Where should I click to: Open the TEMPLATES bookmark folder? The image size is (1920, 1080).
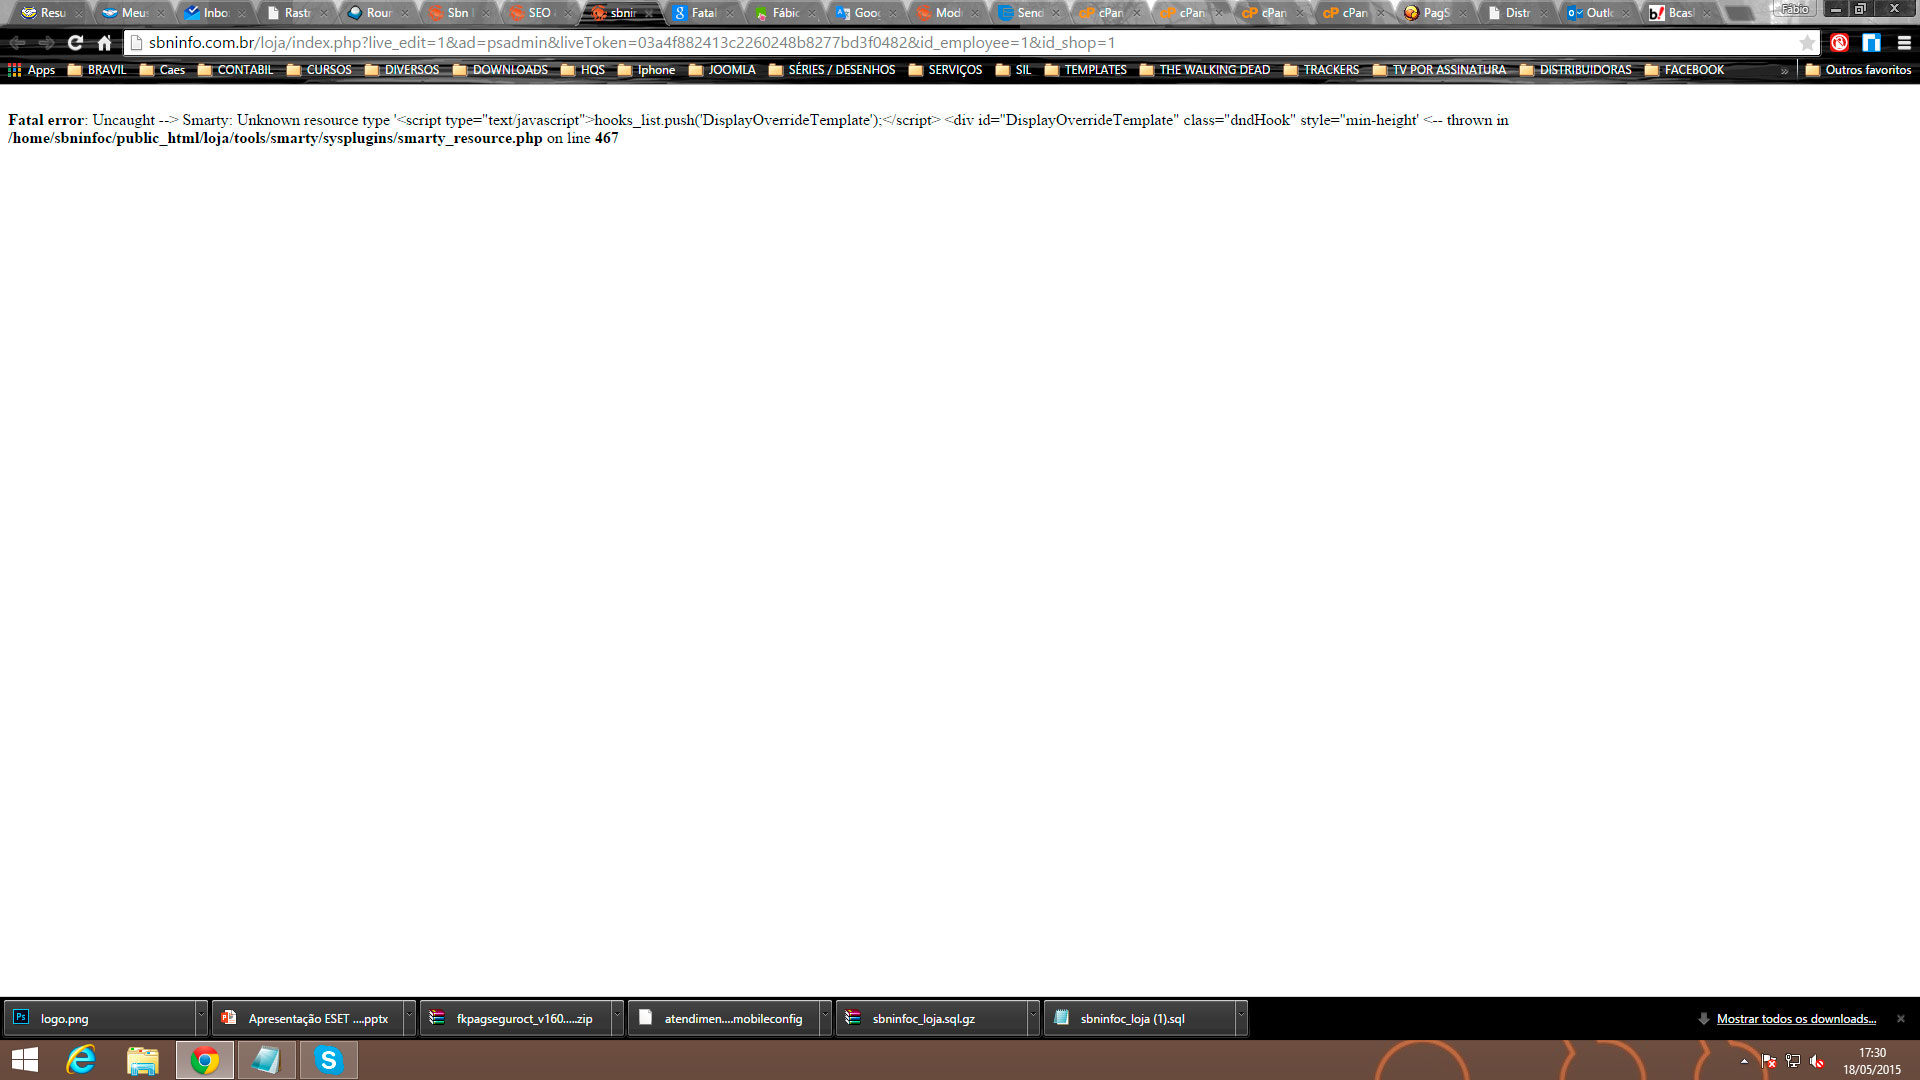pyautogui.click(x=1085, y=70)
